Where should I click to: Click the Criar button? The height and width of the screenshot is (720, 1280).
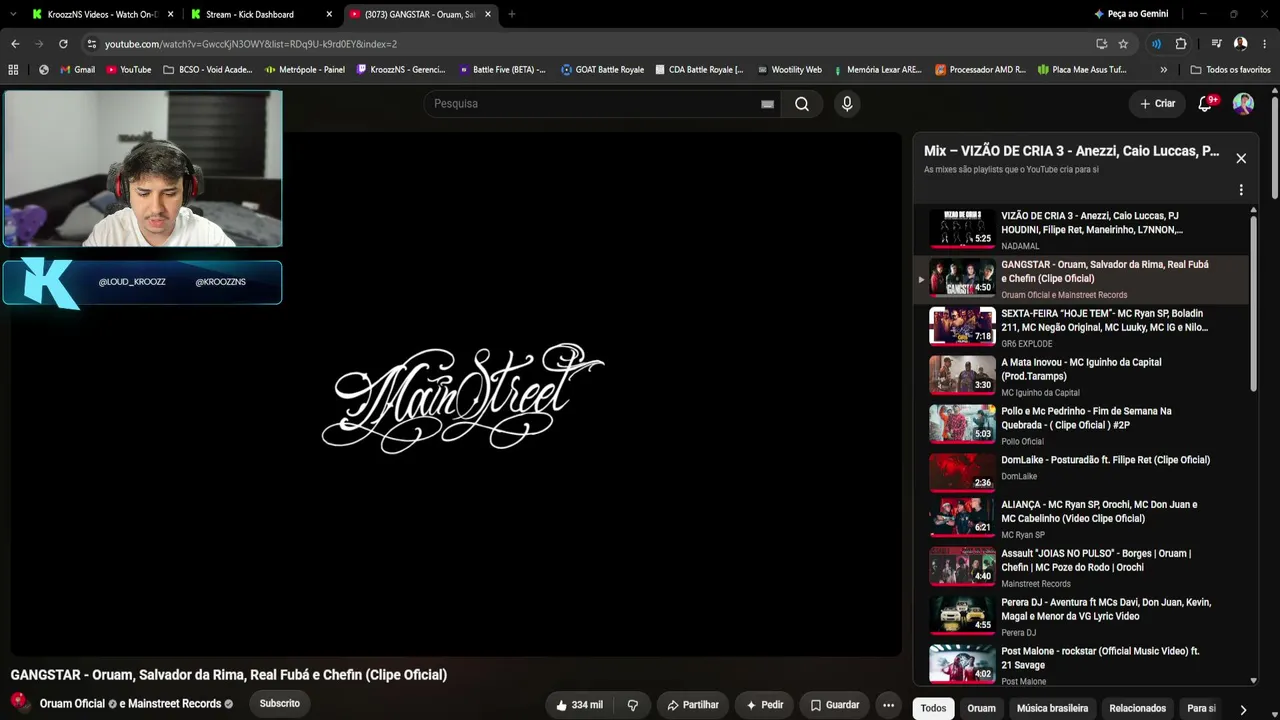coord(1157,103)
